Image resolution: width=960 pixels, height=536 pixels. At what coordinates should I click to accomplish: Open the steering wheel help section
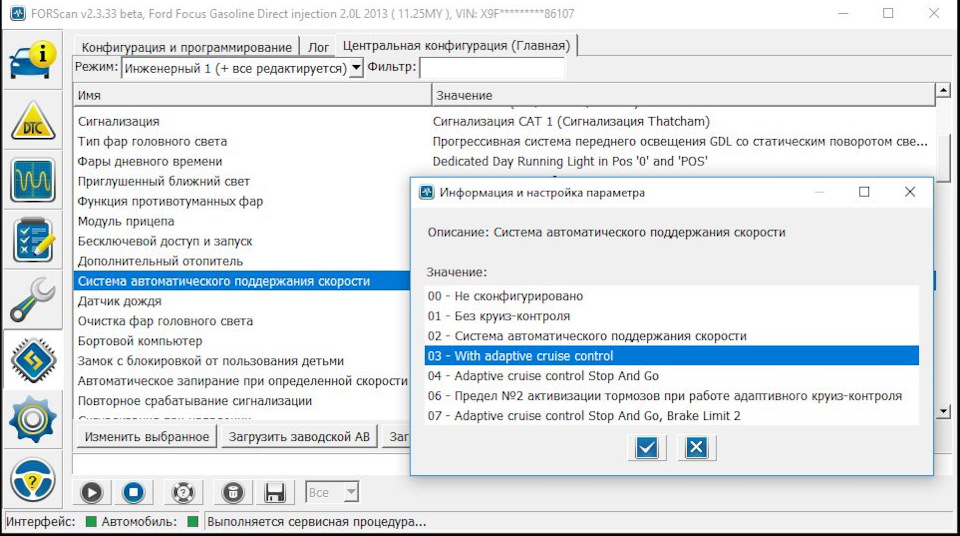tap(32, 480)
